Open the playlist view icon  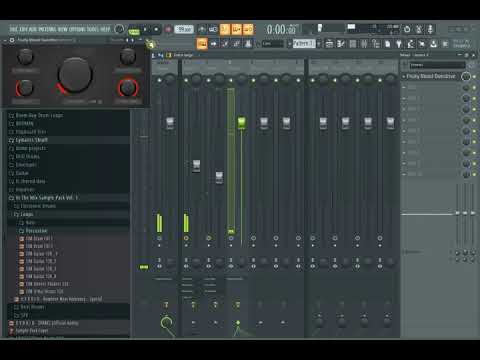coord(329,44)
